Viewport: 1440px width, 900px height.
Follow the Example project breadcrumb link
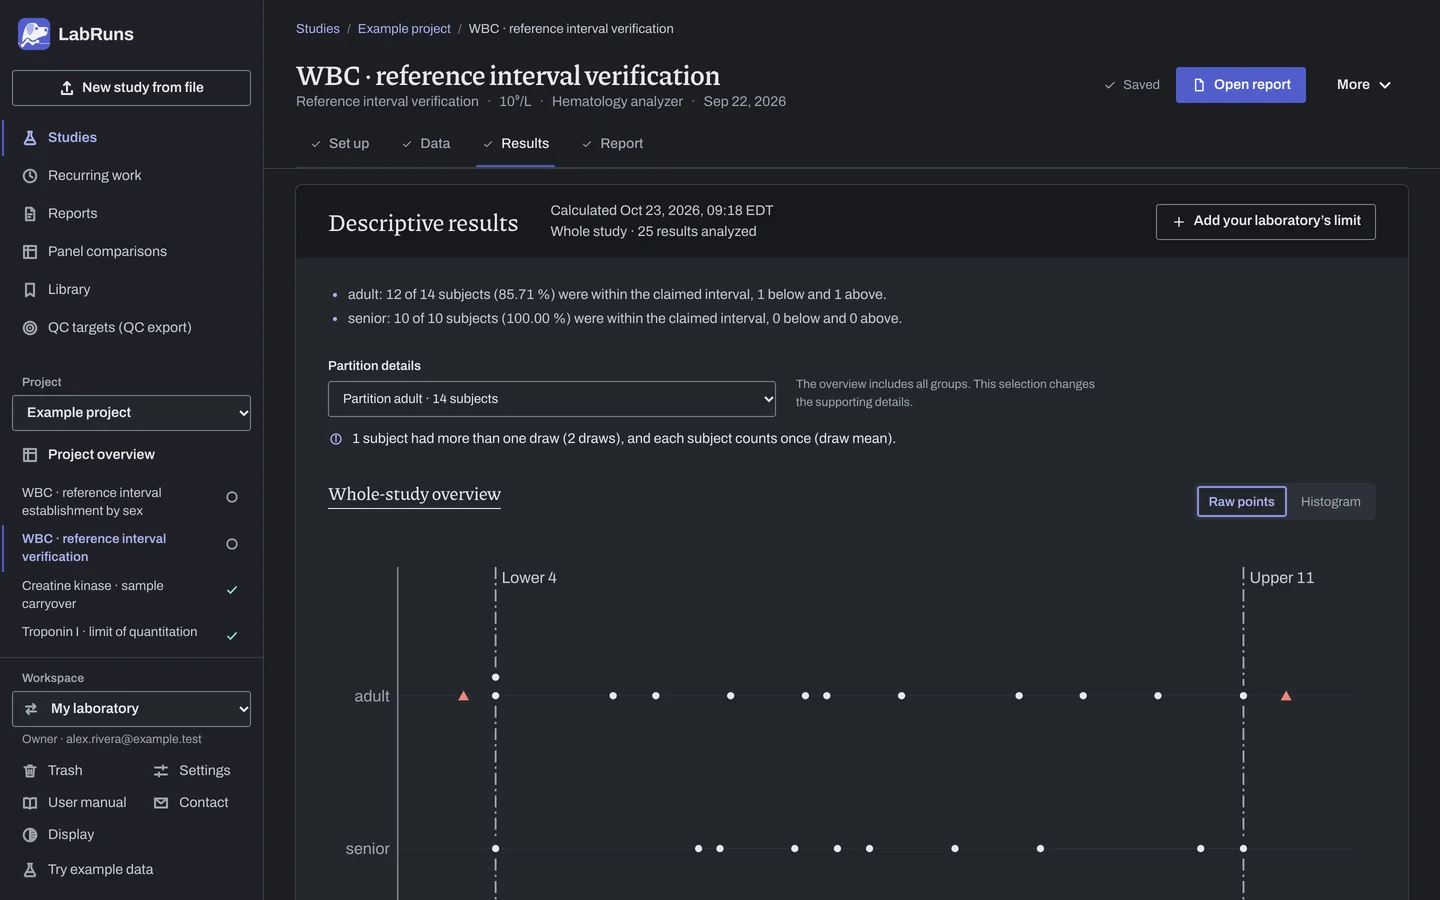(404, 29)
